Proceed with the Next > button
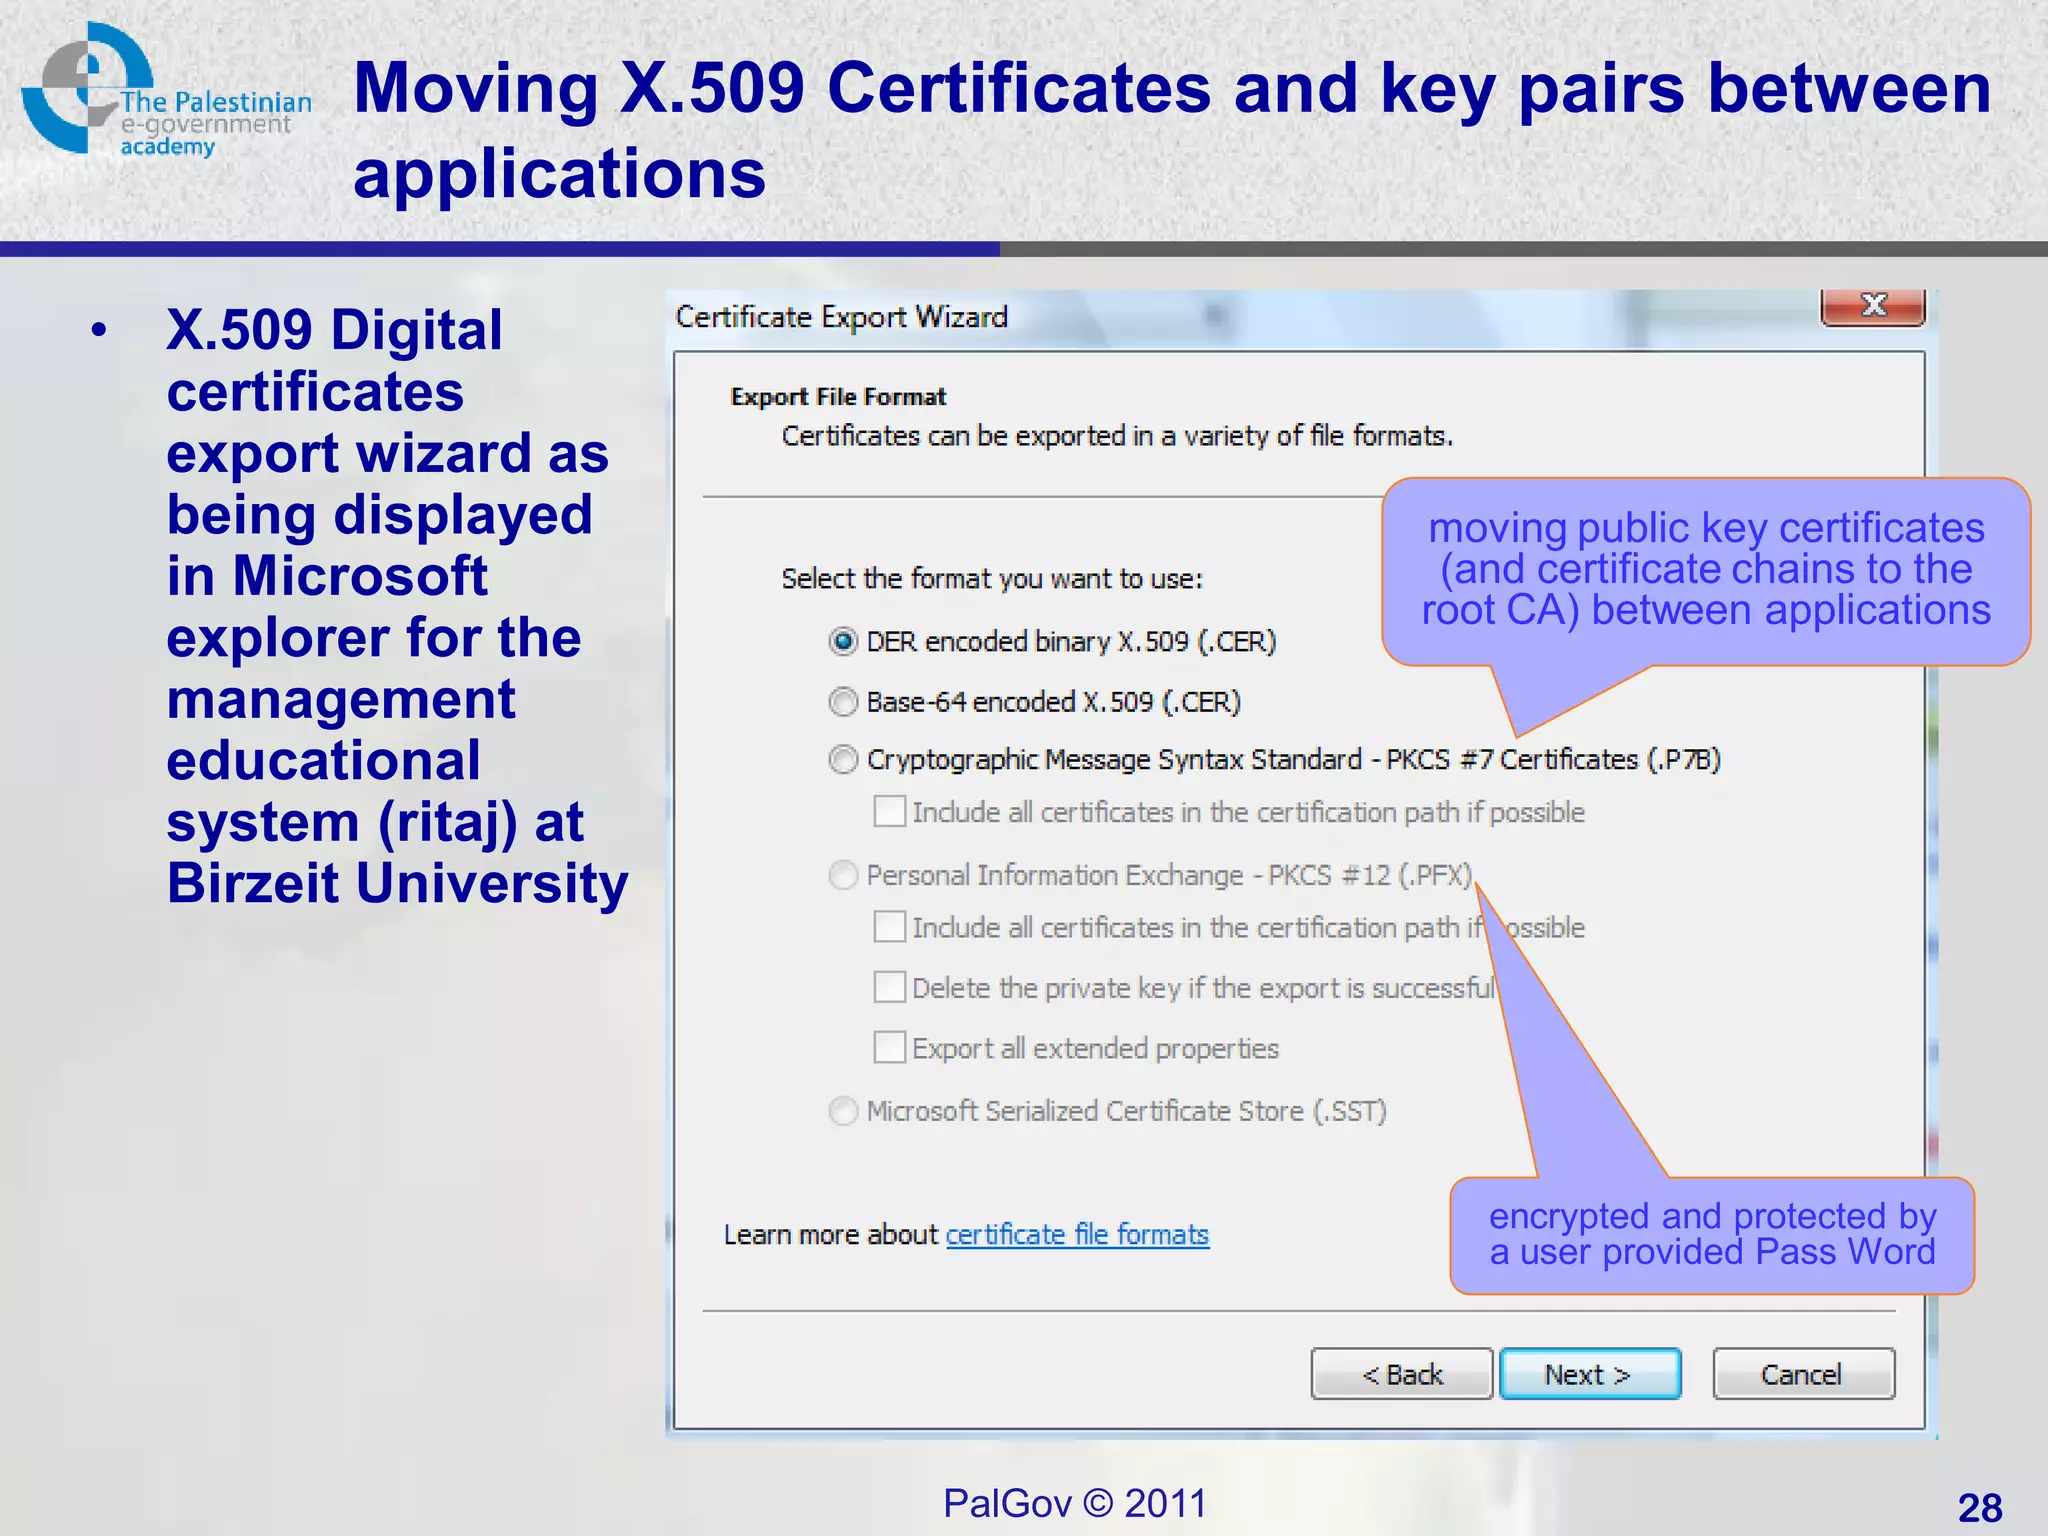The height and width of the screenshot is (1536, 2048). [1590, 1374]
